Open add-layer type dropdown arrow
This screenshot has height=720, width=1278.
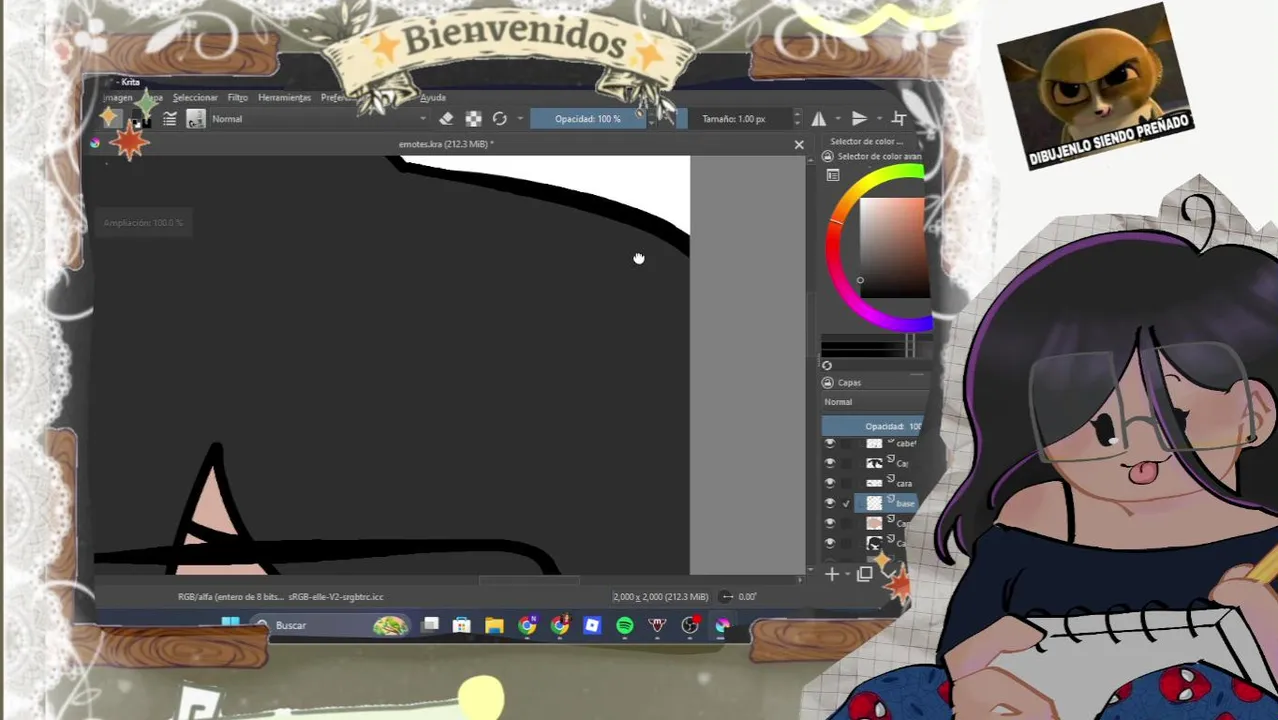[x=846, y=575]
